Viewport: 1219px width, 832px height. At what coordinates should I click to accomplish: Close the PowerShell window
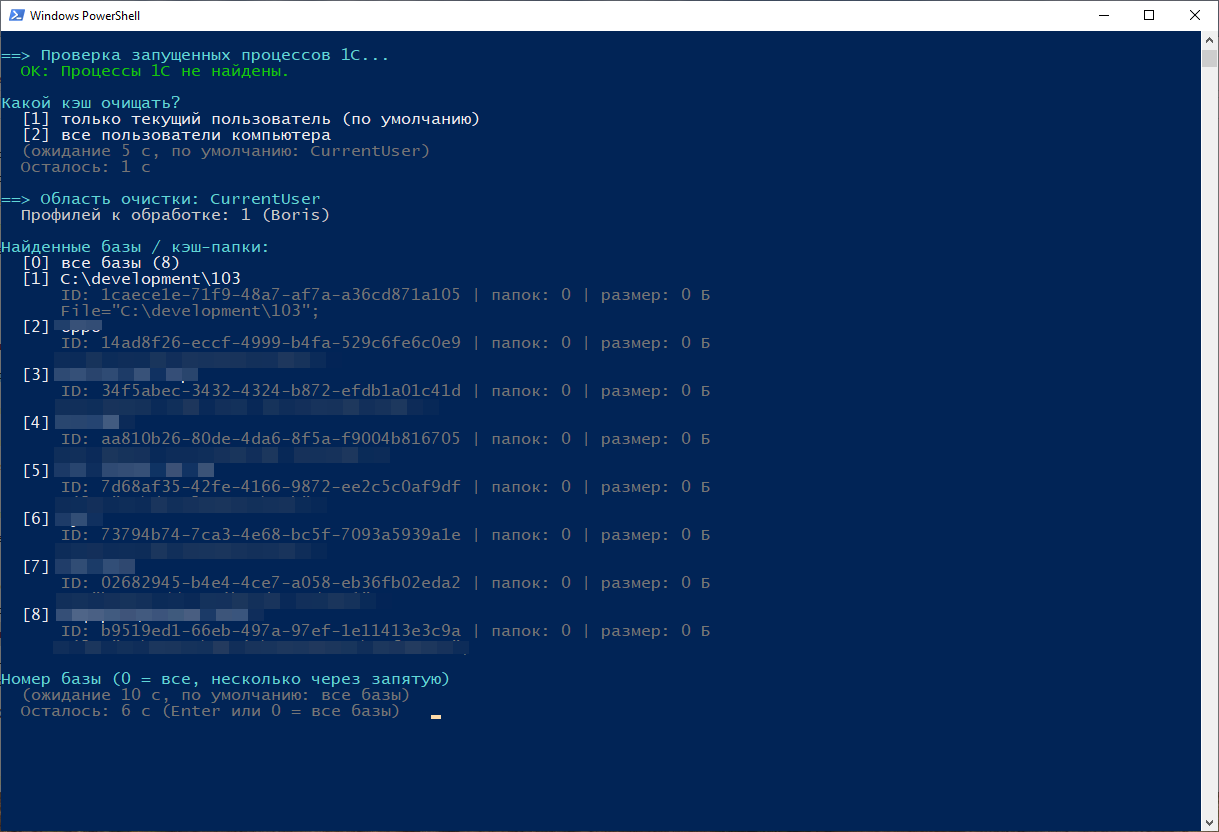pyautogui.click(x=1195, y=15)
